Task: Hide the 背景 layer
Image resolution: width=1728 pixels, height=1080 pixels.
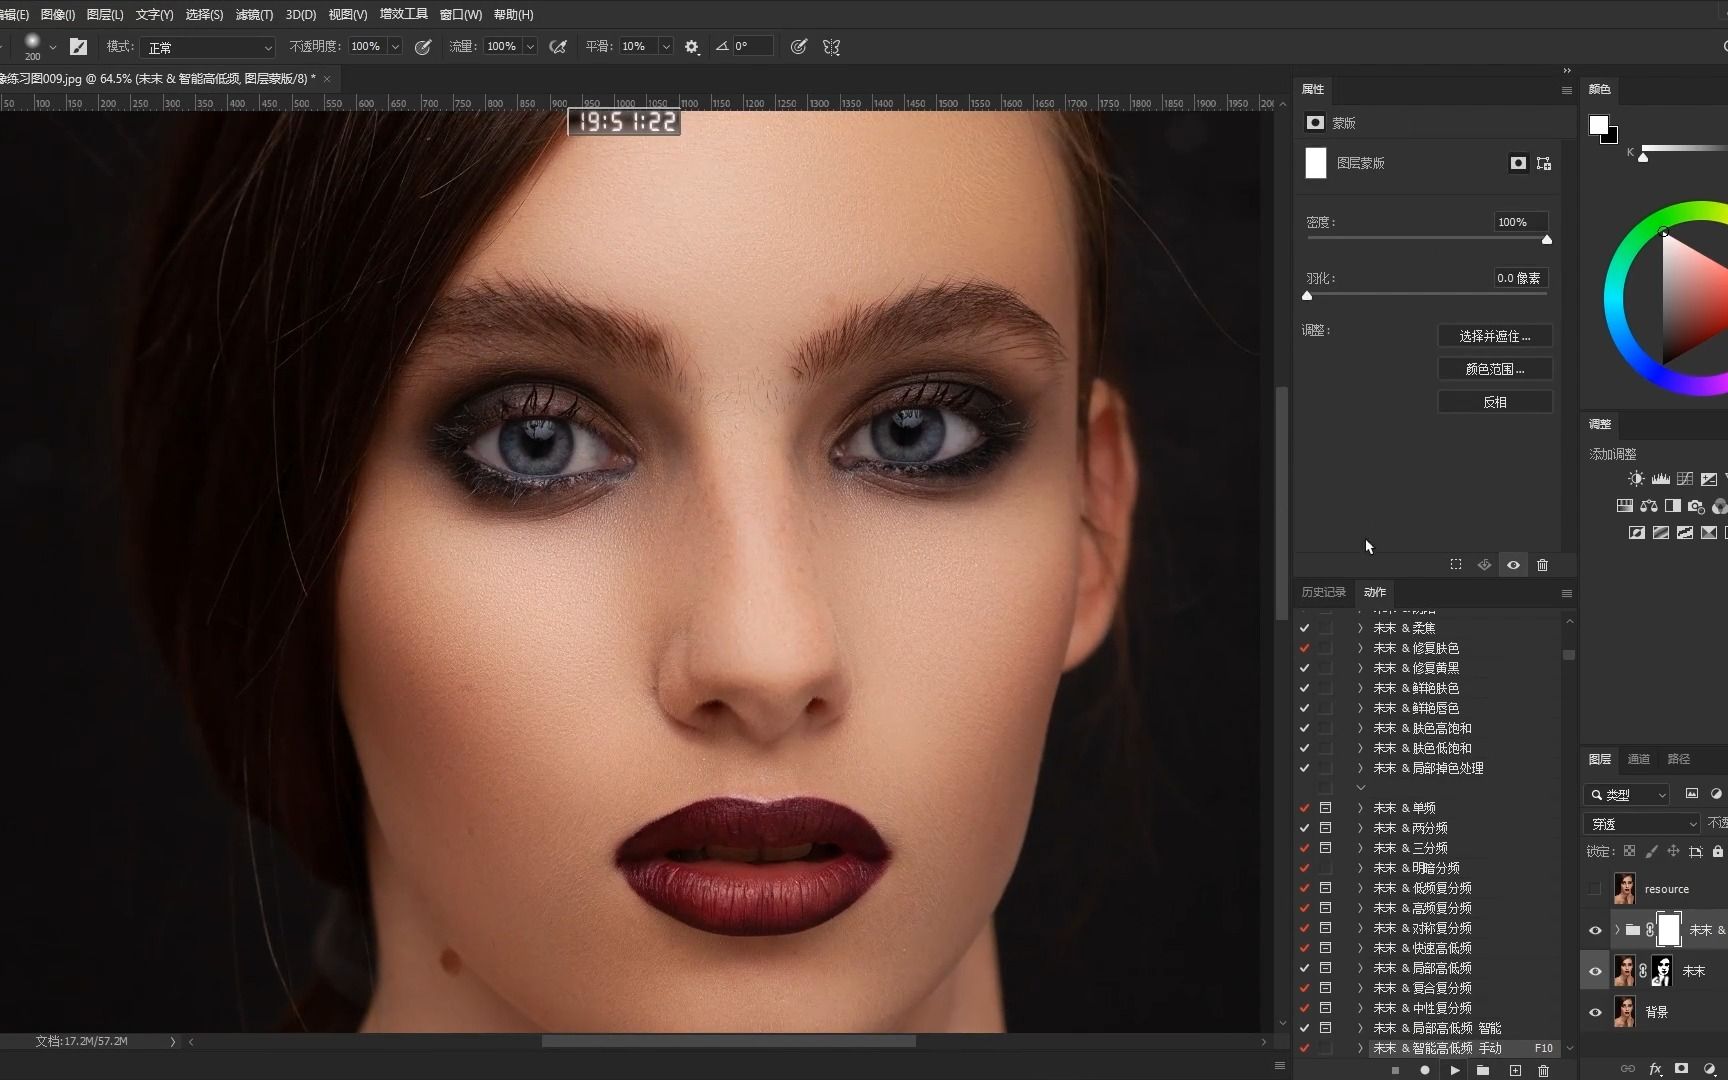Action: pos(1595,1012)
